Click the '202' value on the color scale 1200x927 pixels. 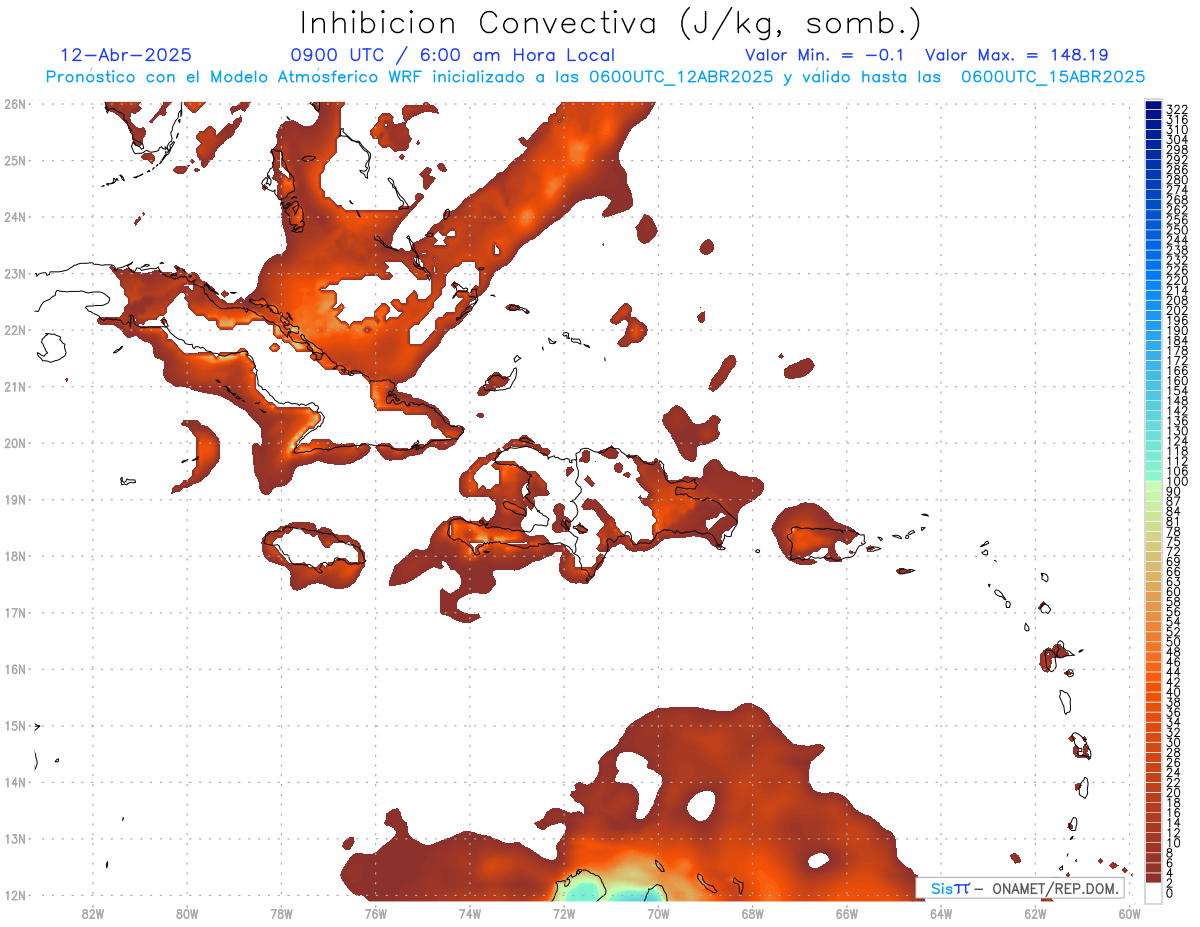click(1177, 310)
